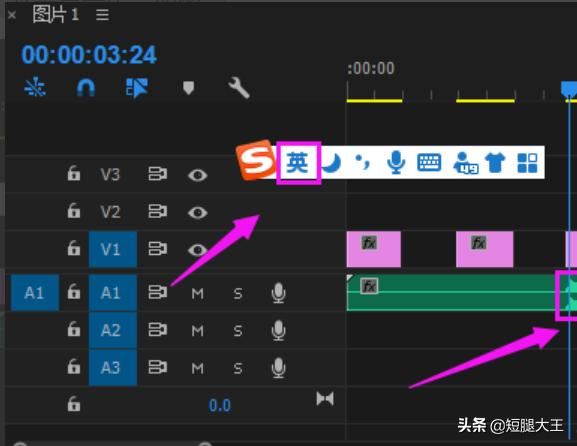Toggle V1 track targeting
Screen dimensions: 577x446
click(x=113, y=249)
